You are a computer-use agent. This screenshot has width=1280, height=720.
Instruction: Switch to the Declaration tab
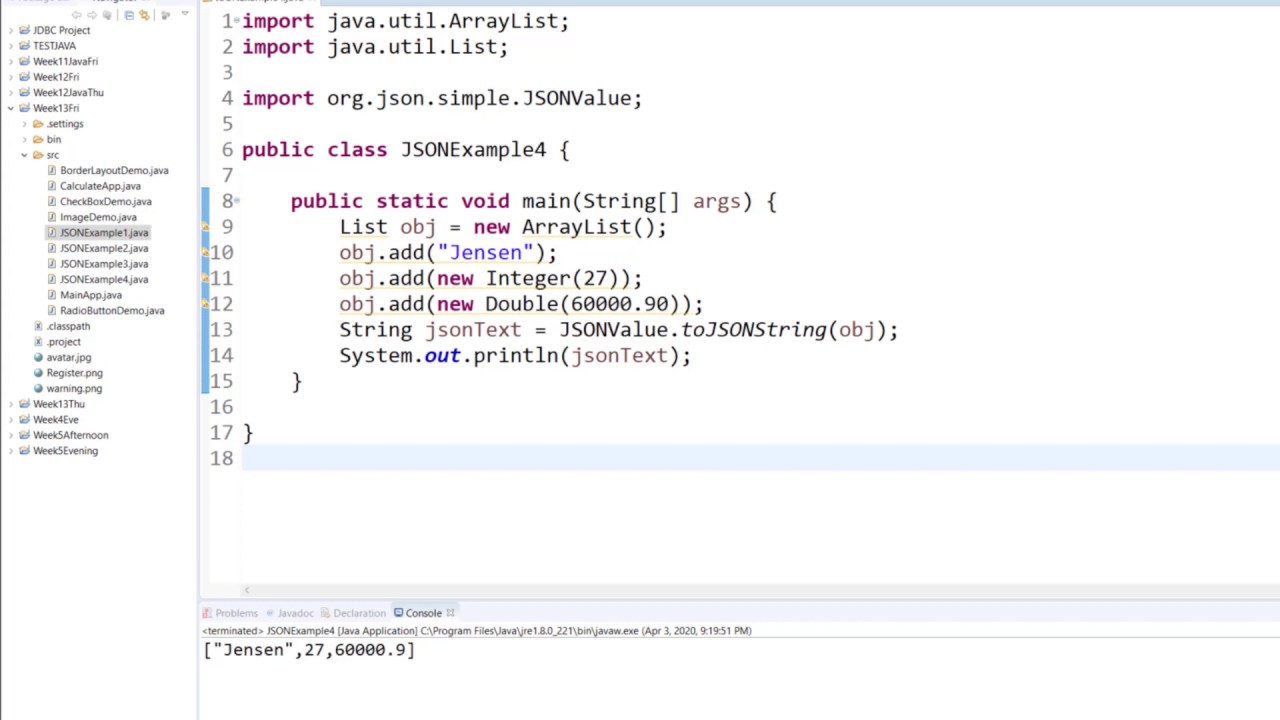point(353,613)
